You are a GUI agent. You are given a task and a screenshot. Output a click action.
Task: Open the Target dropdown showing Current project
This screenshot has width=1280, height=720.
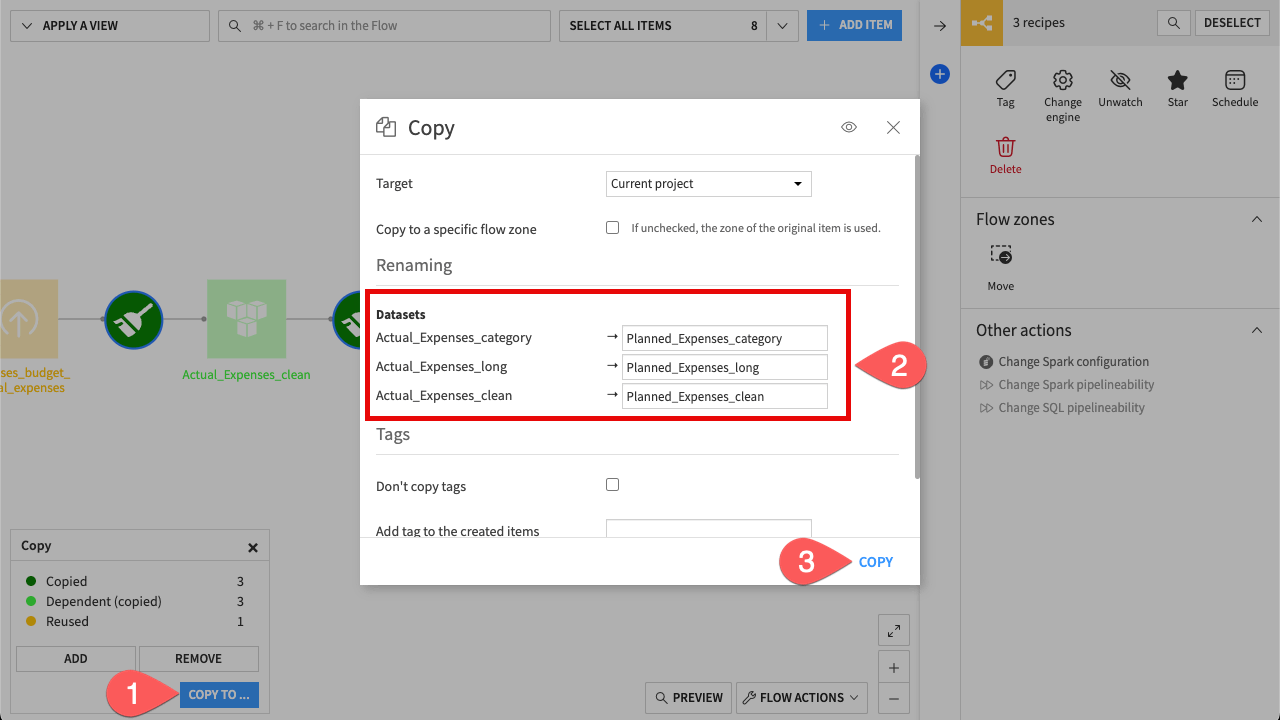coord(708,184)
